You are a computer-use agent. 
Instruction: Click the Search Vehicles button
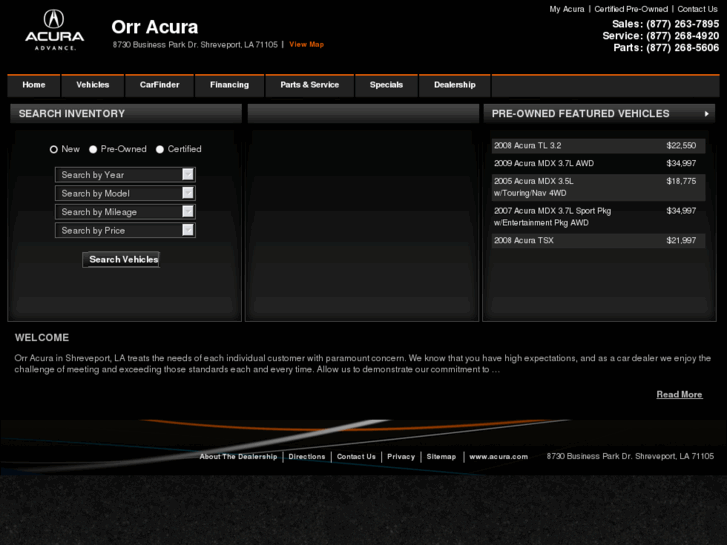[121, 260]
